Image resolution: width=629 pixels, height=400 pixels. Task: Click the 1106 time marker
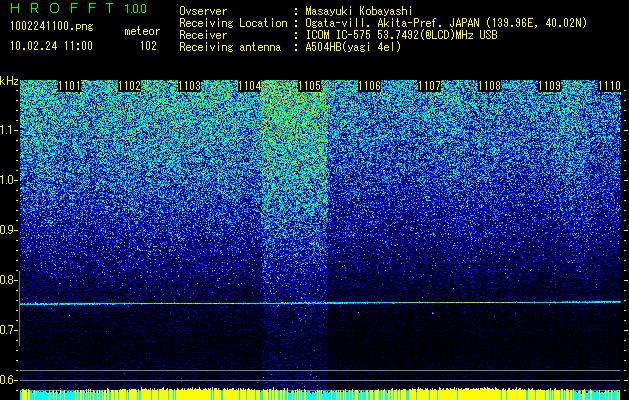pos(369,86)
